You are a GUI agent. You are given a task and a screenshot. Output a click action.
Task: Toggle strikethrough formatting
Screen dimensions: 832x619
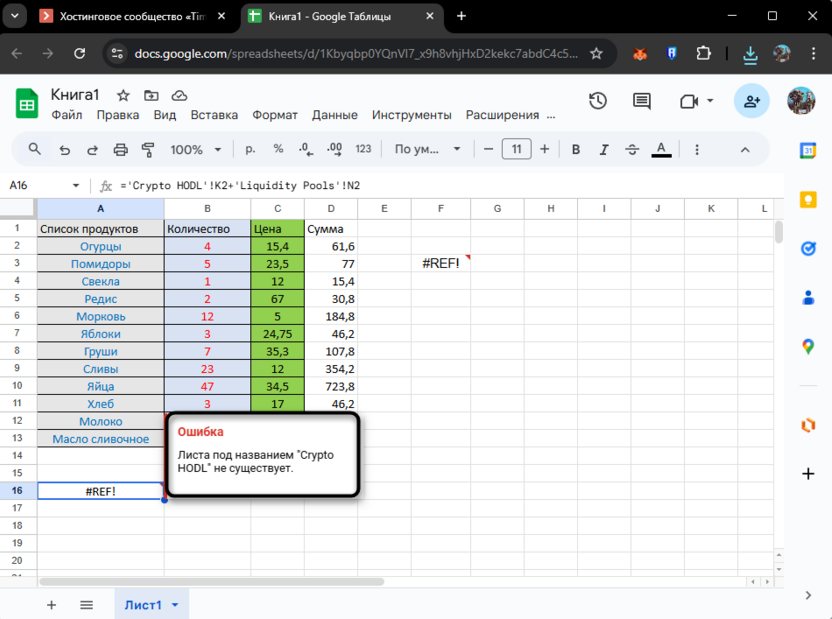click(x=632, y=150)
